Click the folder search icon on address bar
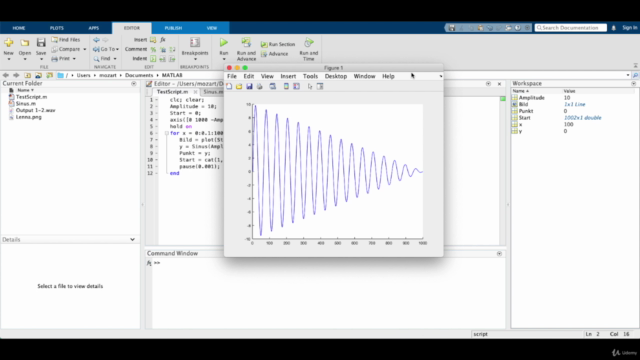Image resolution: width=640 pixels, height=360 pixels. click(x=636, y=76)
